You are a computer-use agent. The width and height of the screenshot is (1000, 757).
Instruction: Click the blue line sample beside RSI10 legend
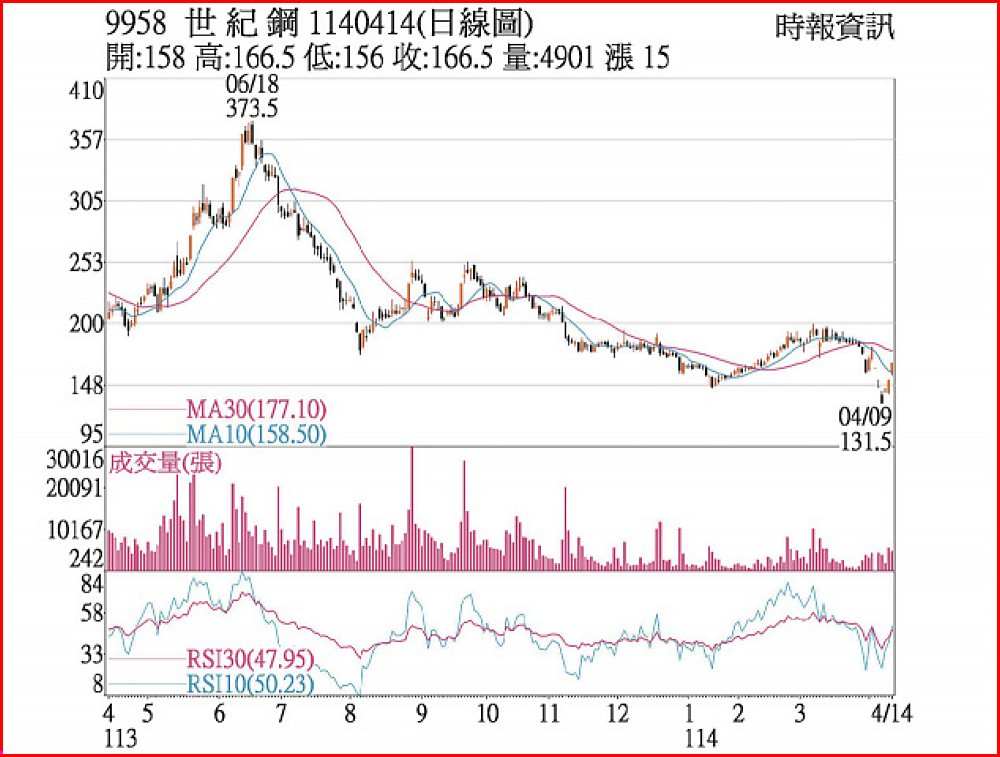146,685
